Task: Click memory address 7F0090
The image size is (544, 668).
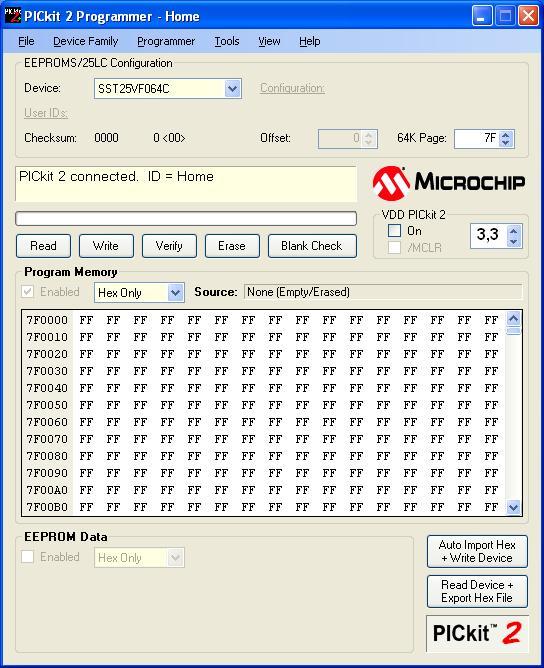Action: tap(47, 473)
